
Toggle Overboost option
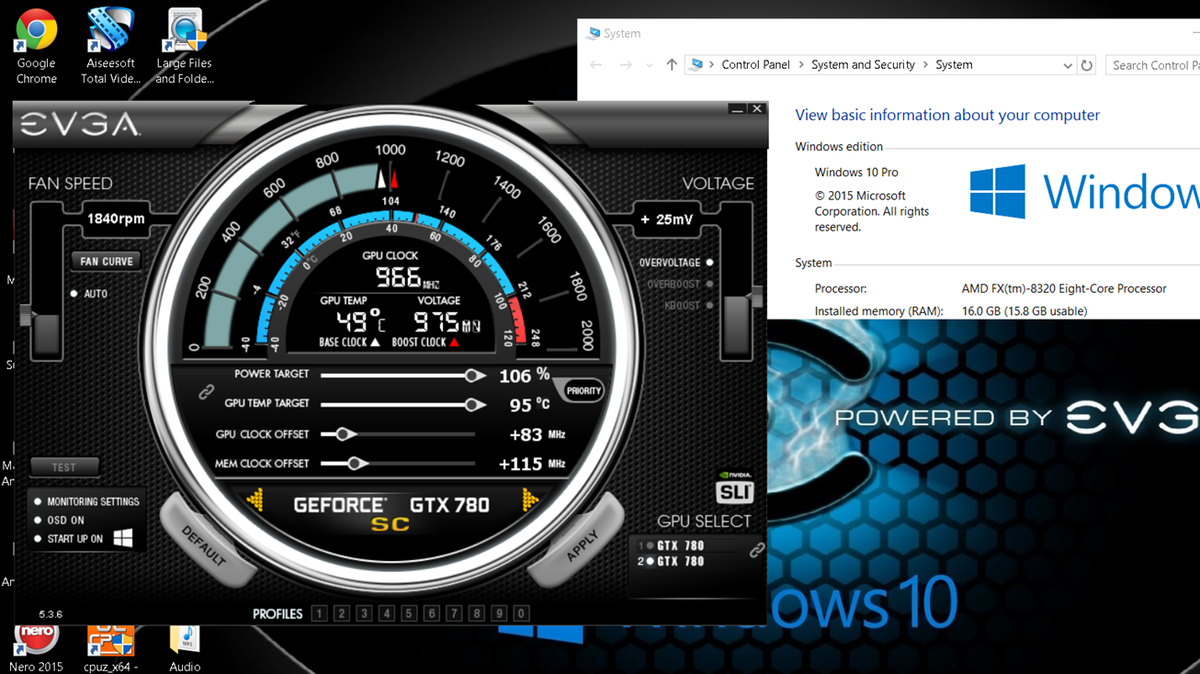(680, 284)
